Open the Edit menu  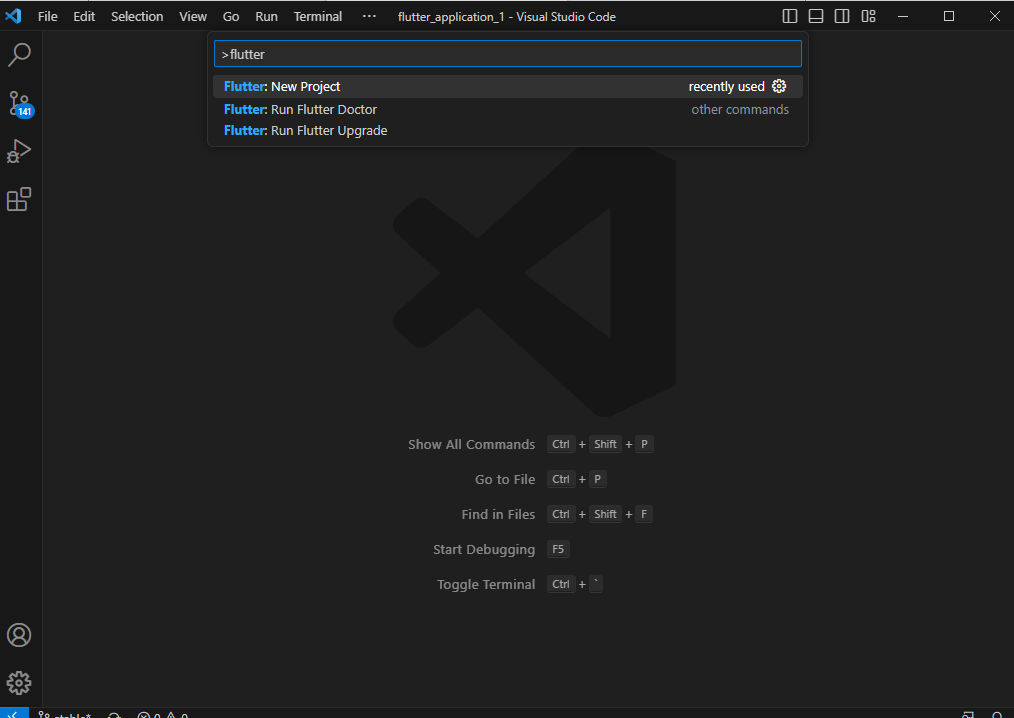[x=84, y=17]
